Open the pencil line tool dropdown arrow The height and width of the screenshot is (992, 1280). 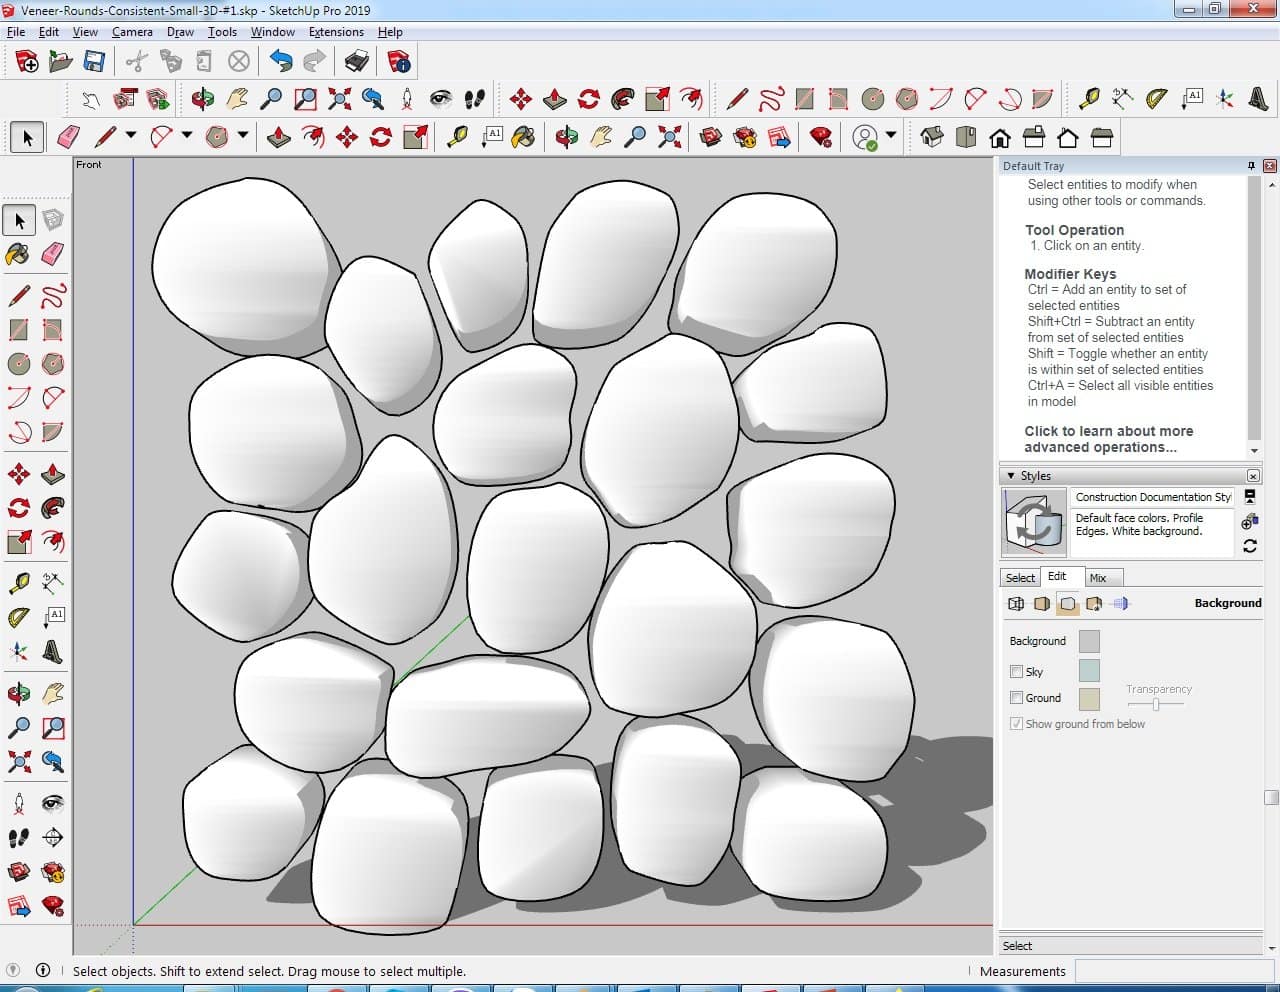tap(131, 136)
